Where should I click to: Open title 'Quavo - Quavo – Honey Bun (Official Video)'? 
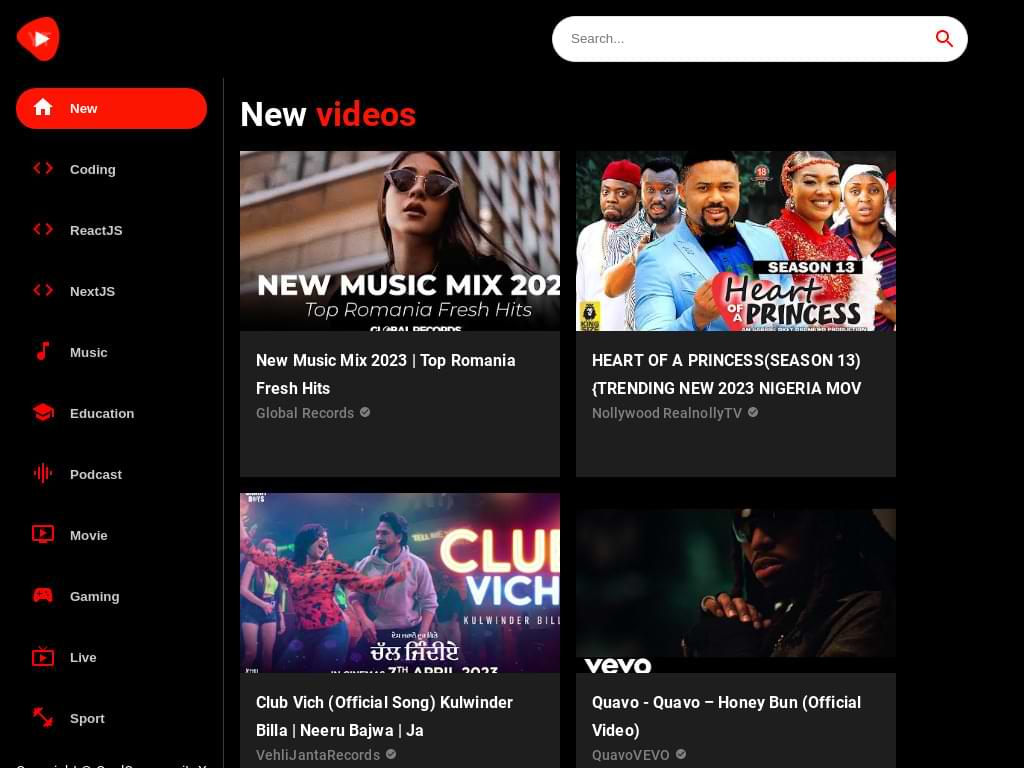click(727, 716)
